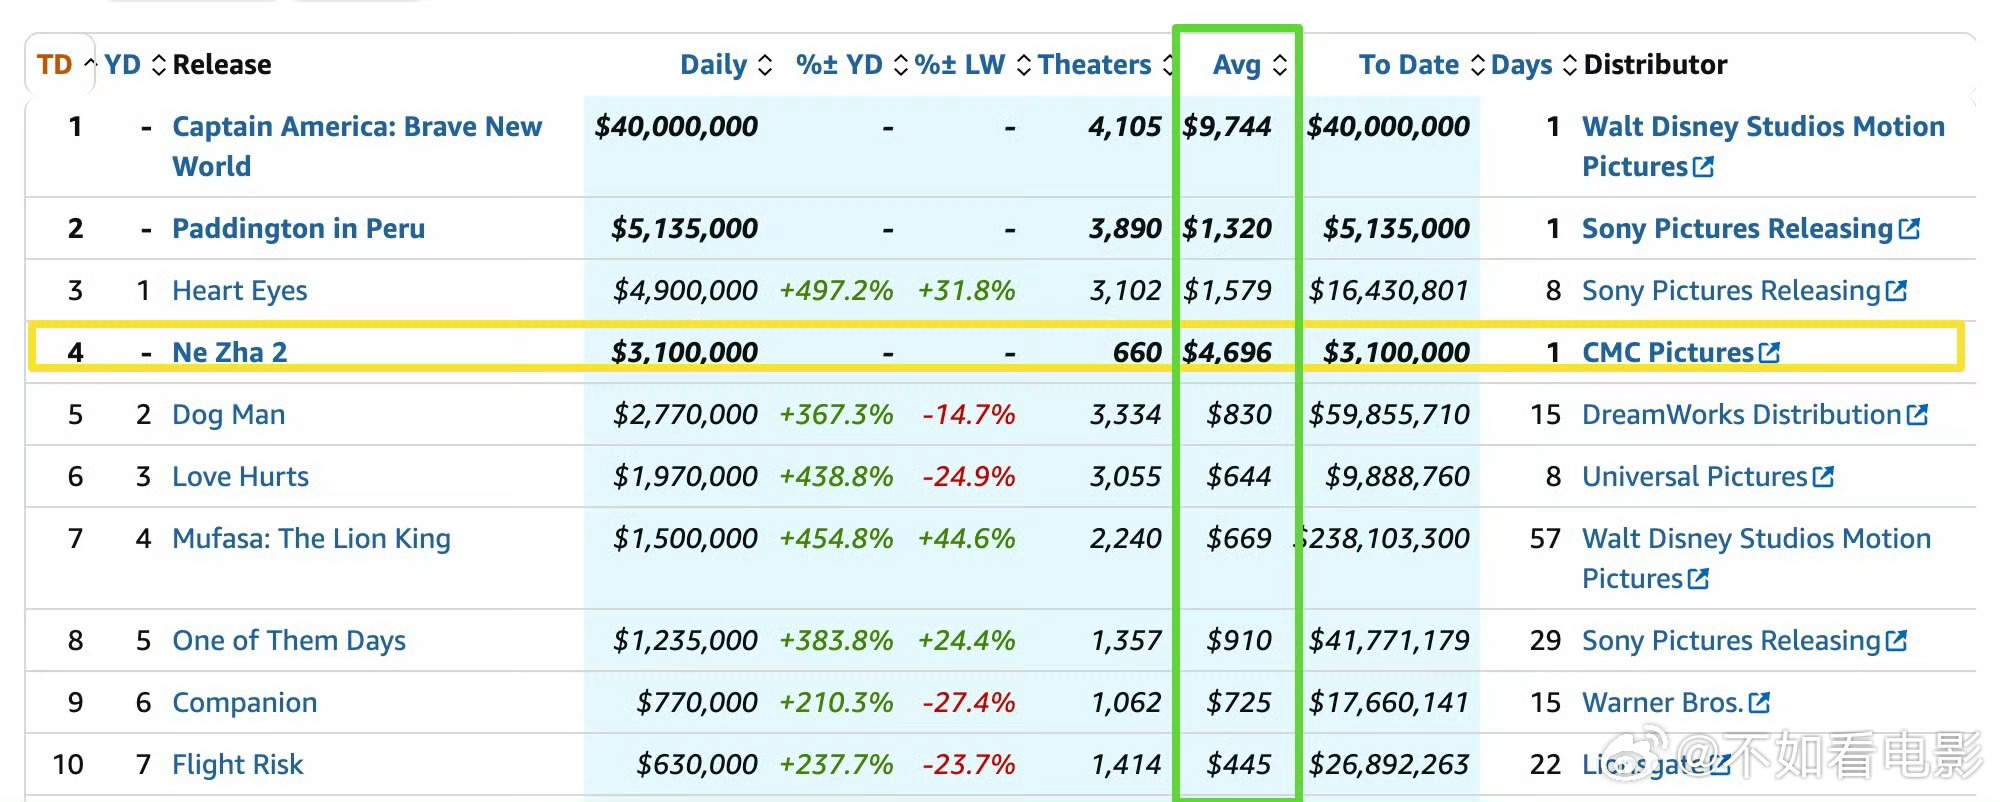Open Sony Pictures Releasing link in Heart Eyes row

pos(1731,291)
